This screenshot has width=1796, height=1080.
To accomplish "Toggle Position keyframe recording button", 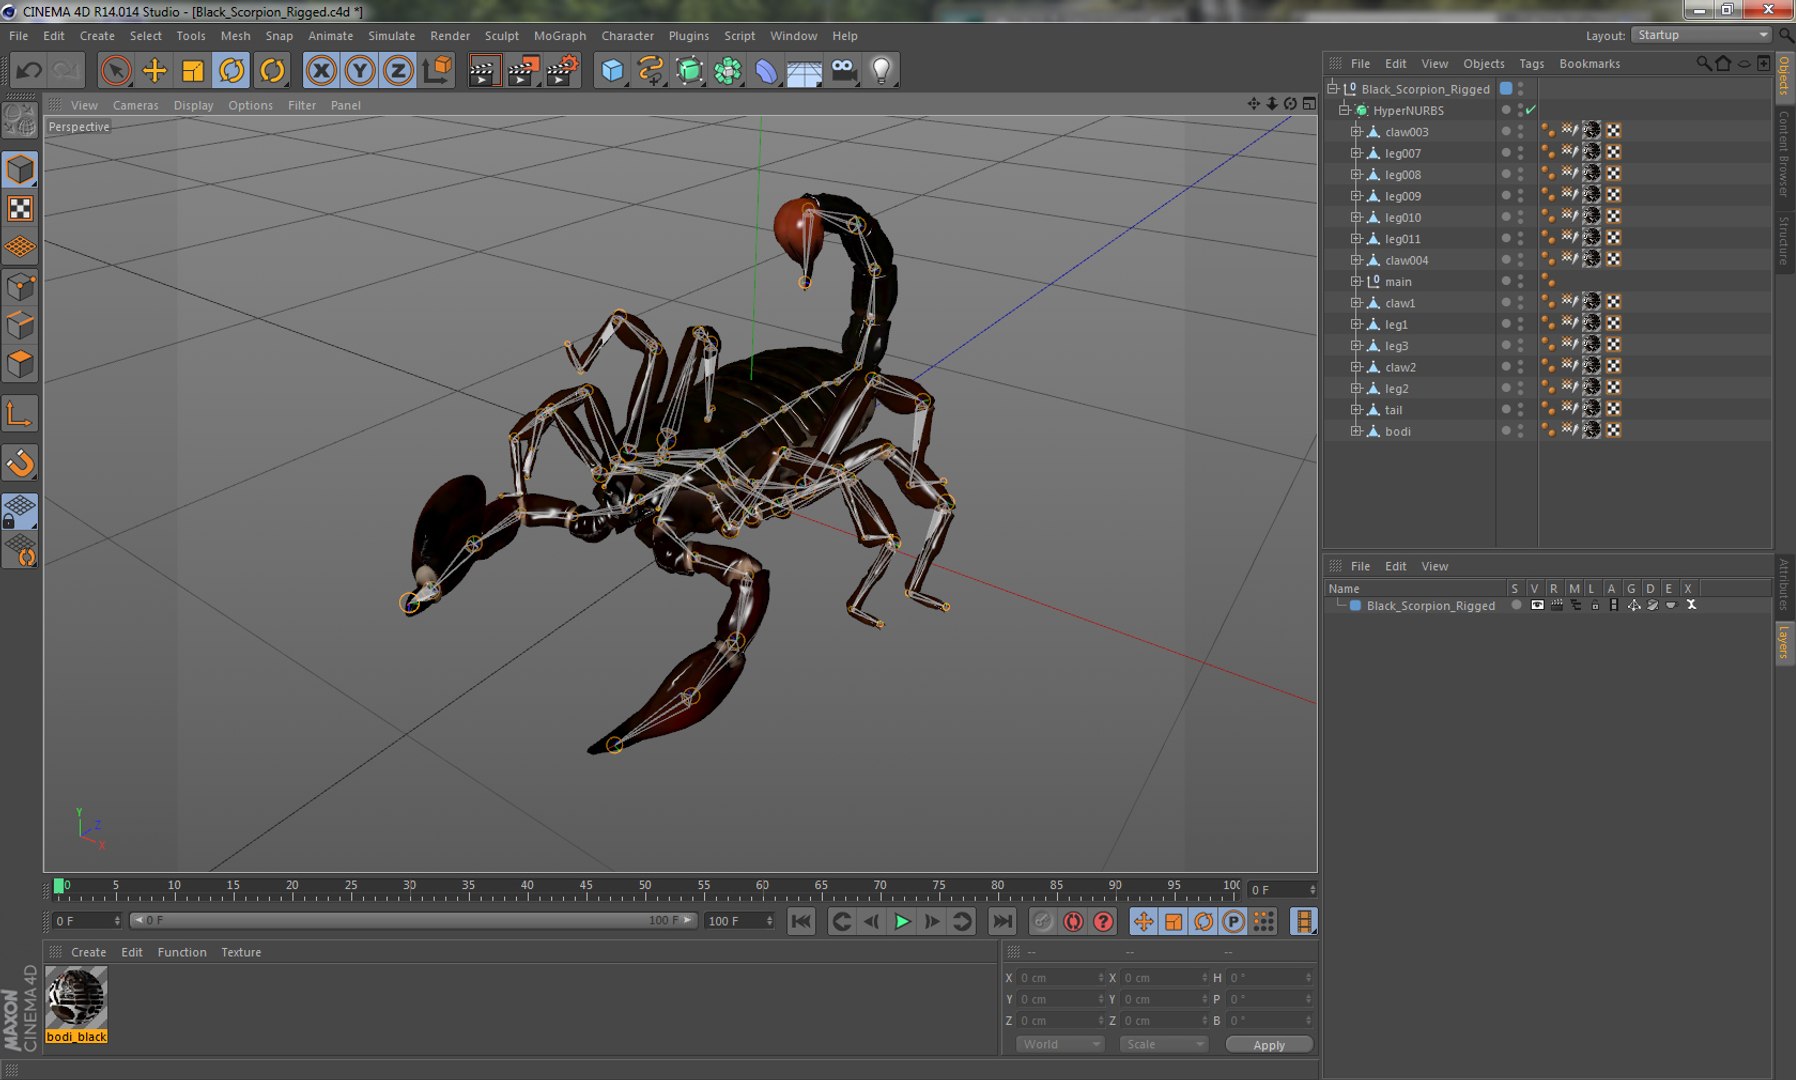I will tap(1143, 921).
